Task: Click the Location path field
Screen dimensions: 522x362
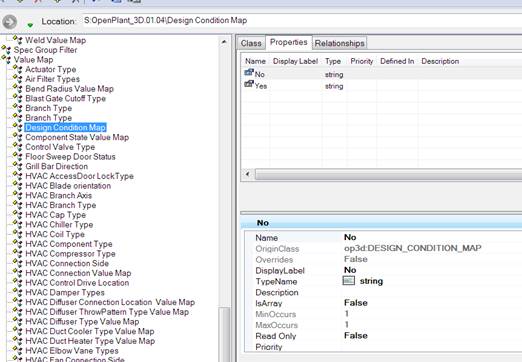Action: tap(302, 21)
